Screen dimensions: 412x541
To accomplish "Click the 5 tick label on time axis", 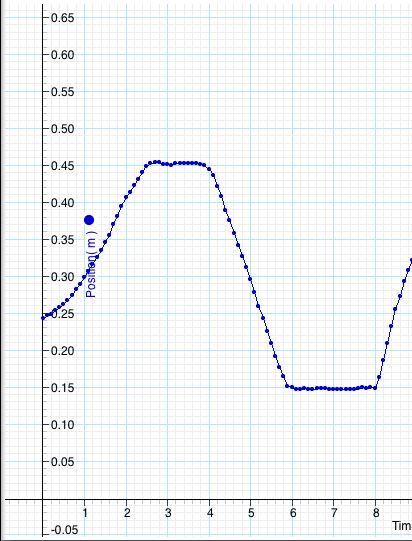I will 251,513.
